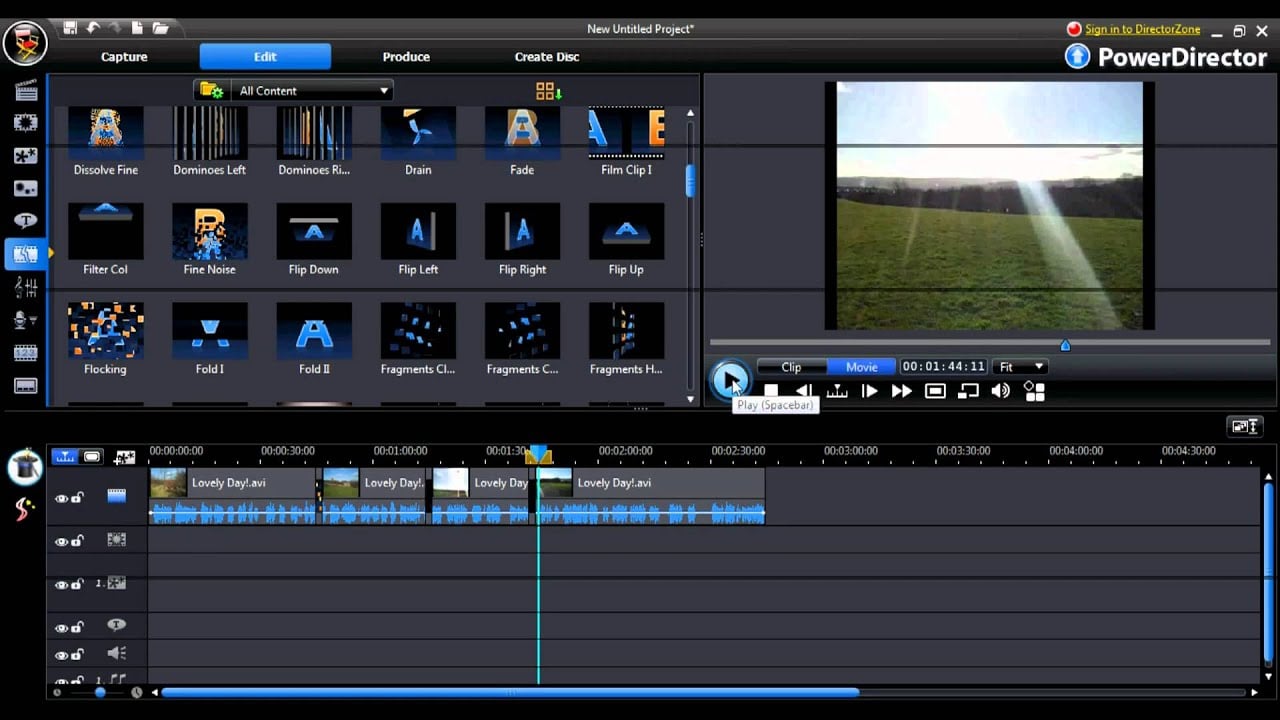Click the timeline zoom slider handle

tap(100, 691)
